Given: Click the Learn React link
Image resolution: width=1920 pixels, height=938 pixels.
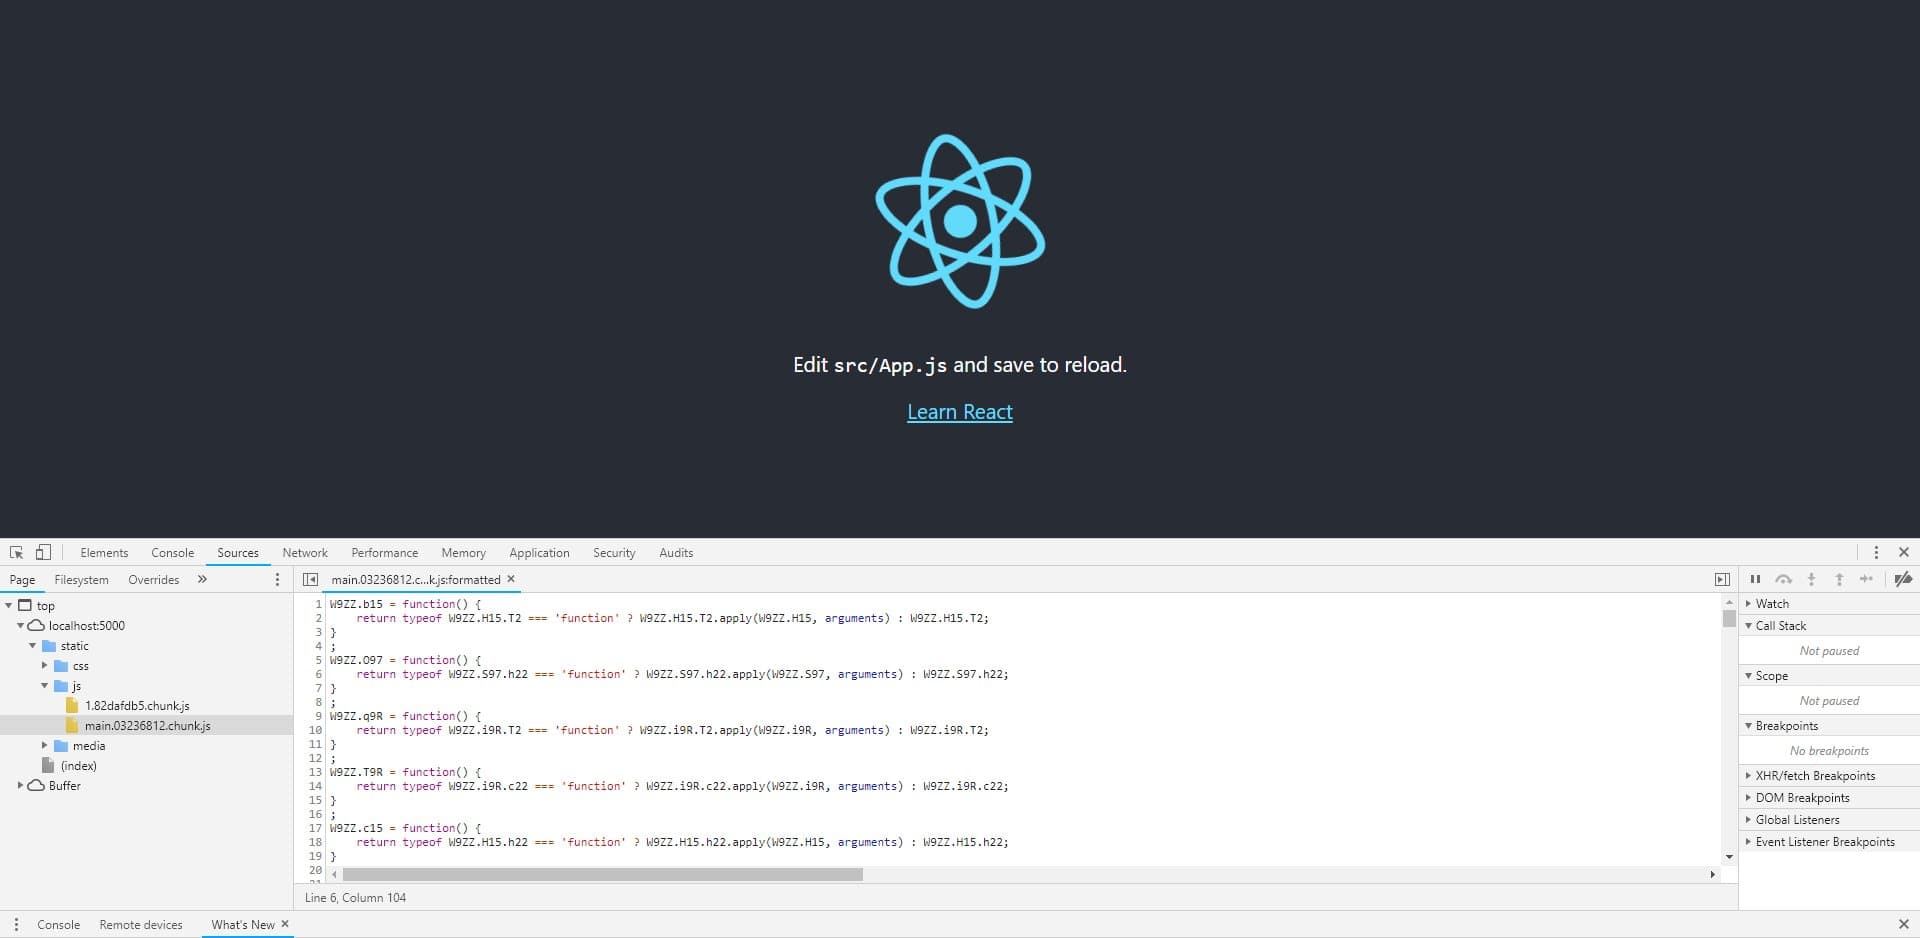Looking at the screenshot, I should (959, 411).
